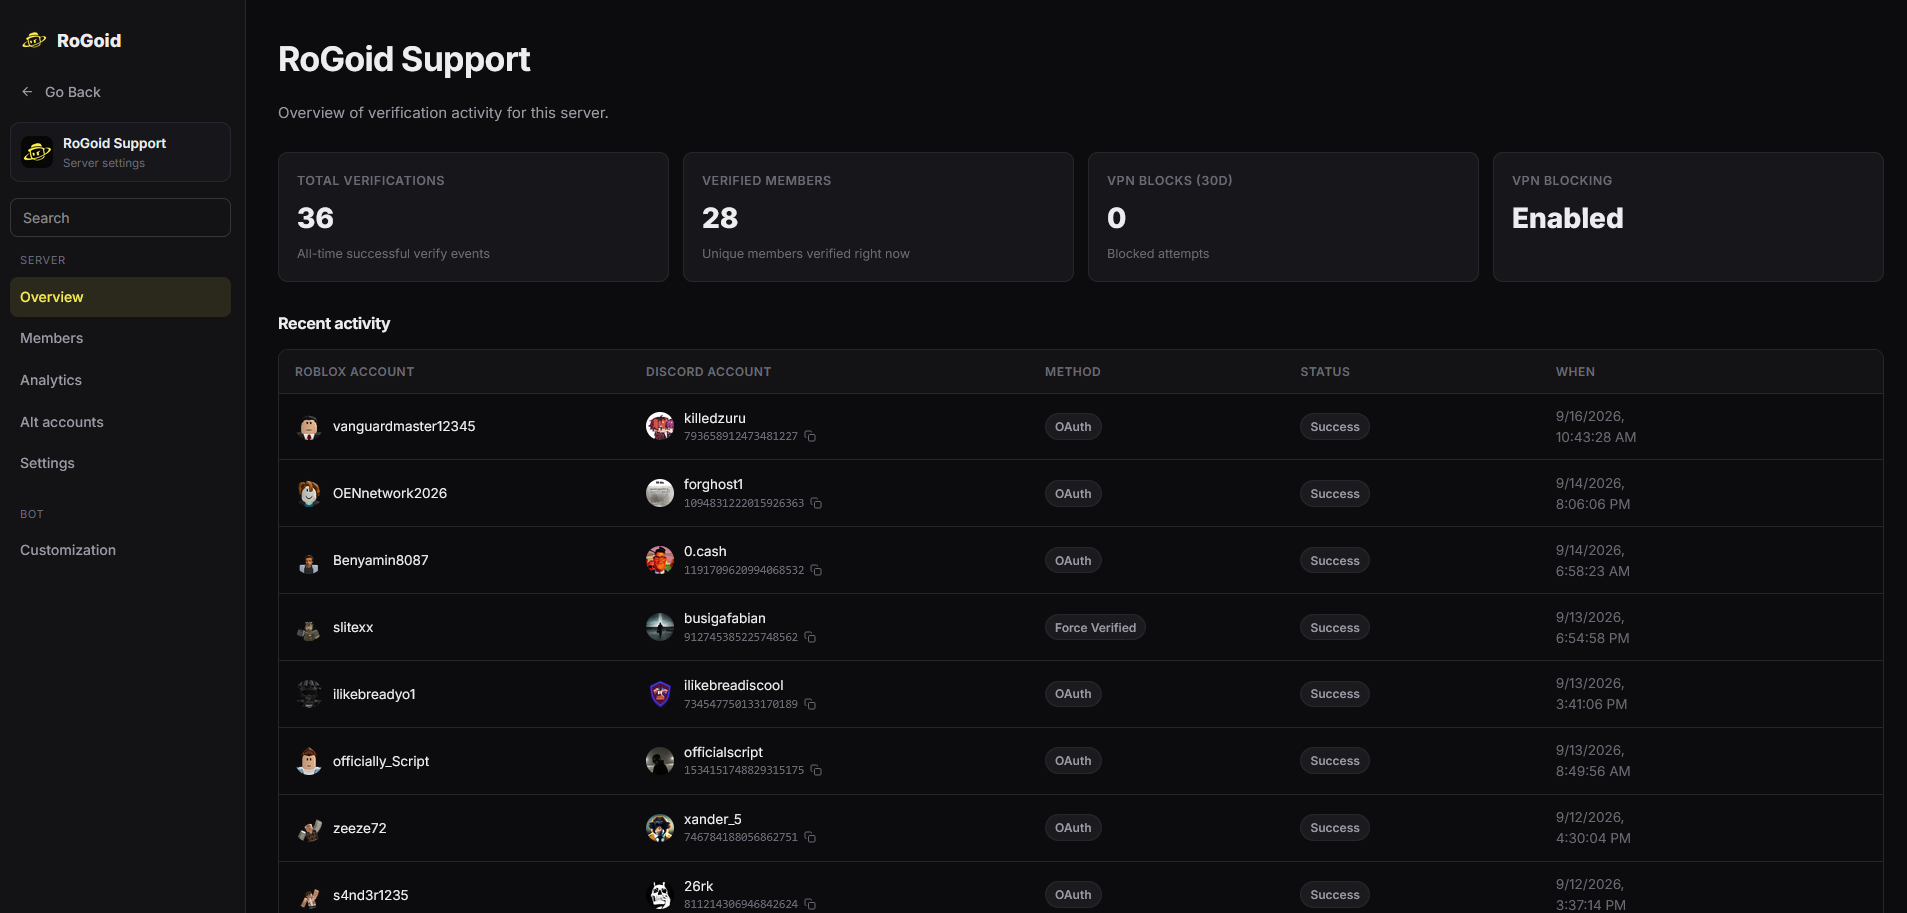Screen dimensions: 1907x913
Task: Click the RoGoid Support server card
Action: (120, 152)
